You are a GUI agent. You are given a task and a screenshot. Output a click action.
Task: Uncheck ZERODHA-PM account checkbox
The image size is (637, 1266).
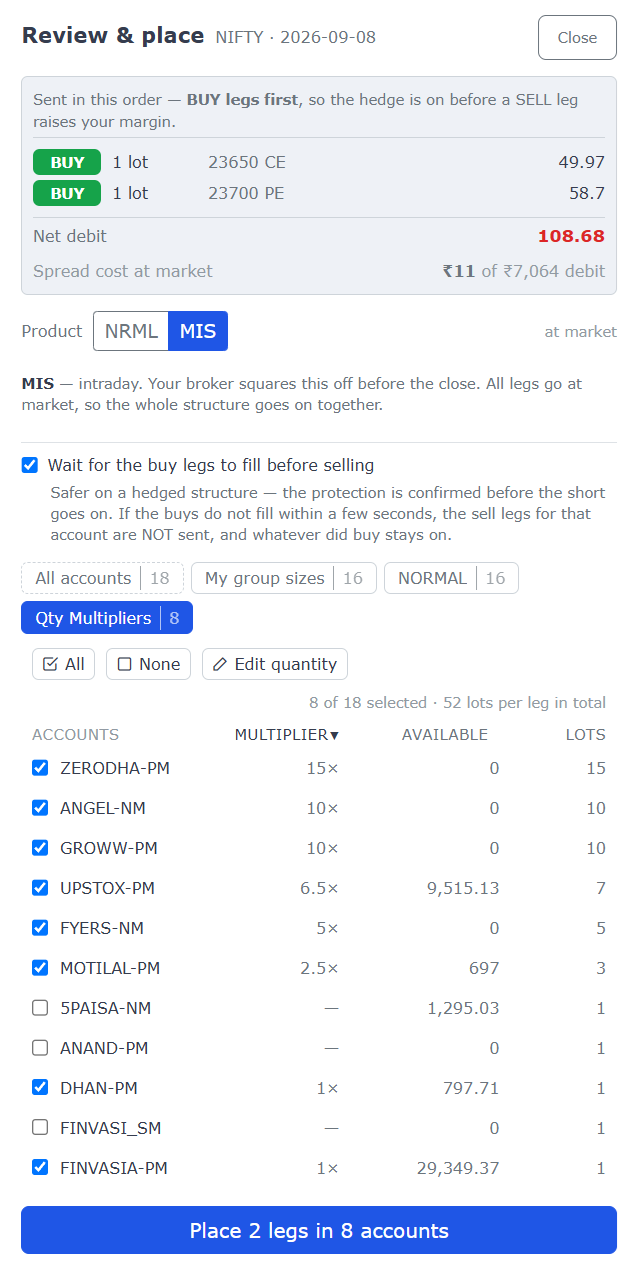[40, 768]
